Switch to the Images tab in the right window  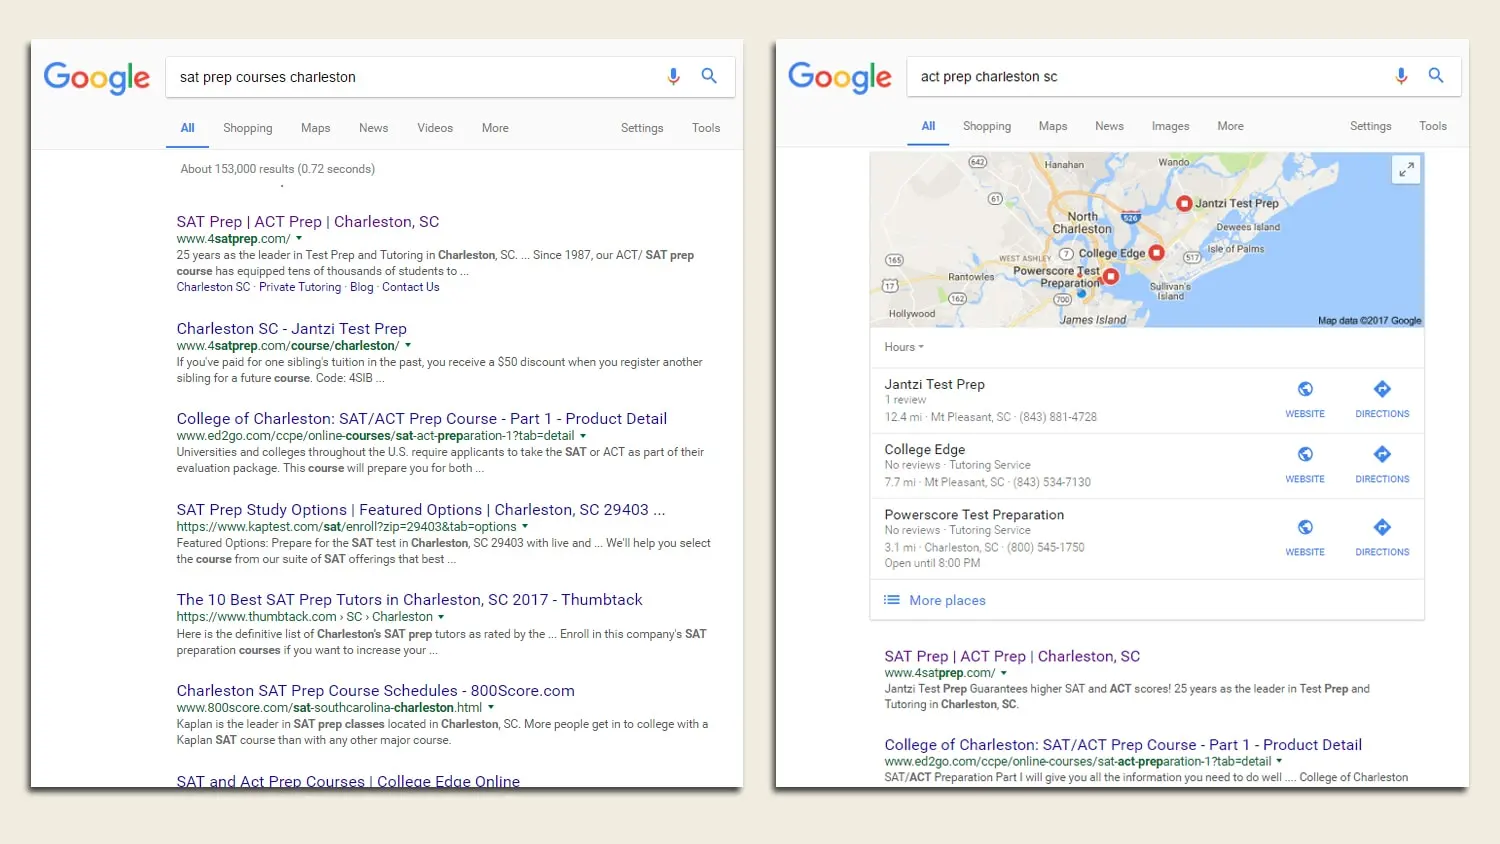(1170, 126)
